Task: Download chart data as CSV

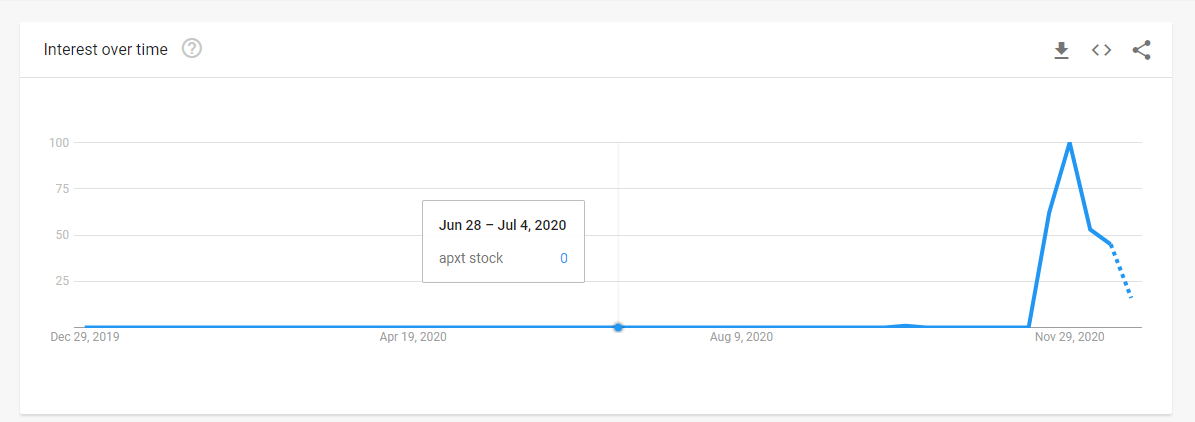Action: (x=1061, y=50)
